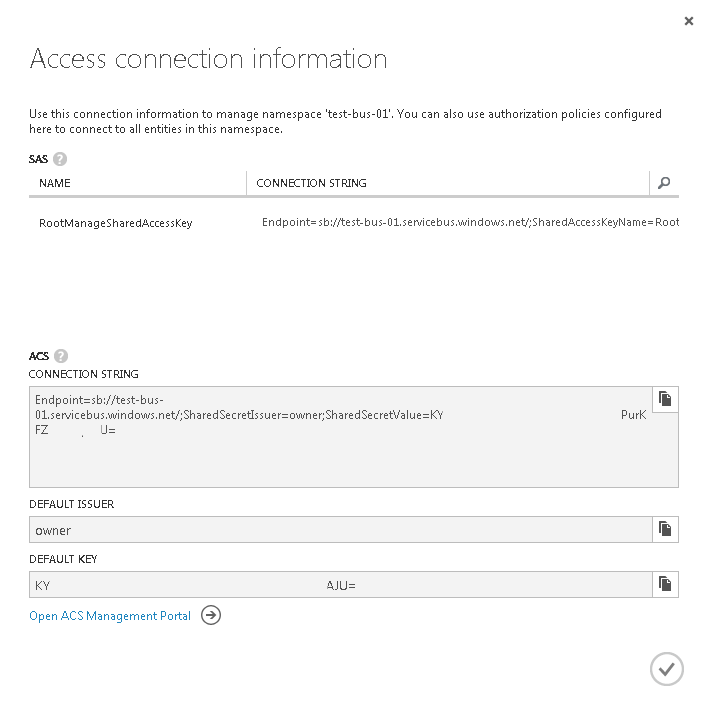Open the ACS Management Portal link
The height and width of the screenshot is (709, 705).
coord(110,616)
